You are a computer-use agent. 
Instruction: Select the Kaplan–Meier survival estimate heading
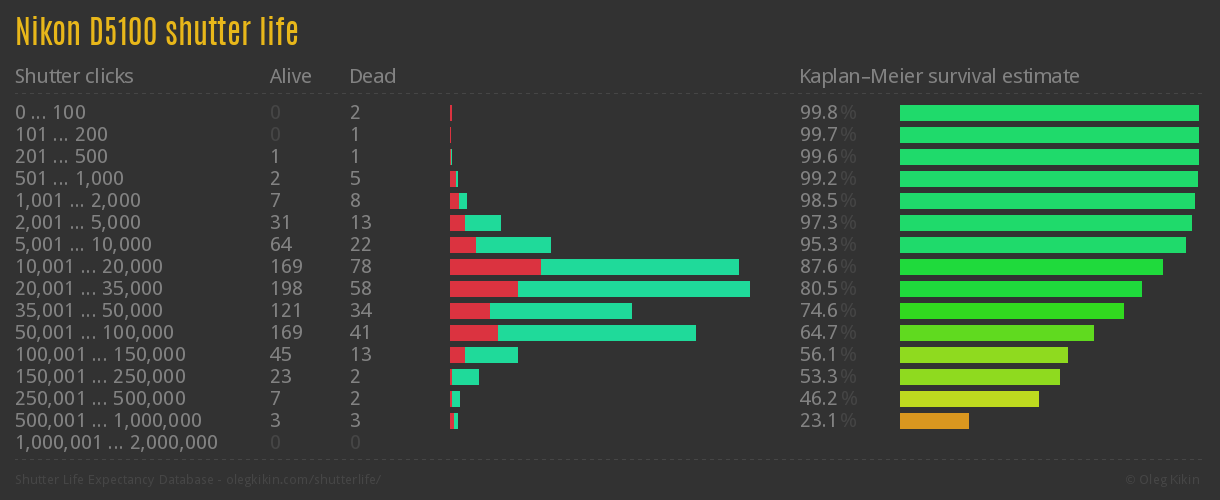940,76
